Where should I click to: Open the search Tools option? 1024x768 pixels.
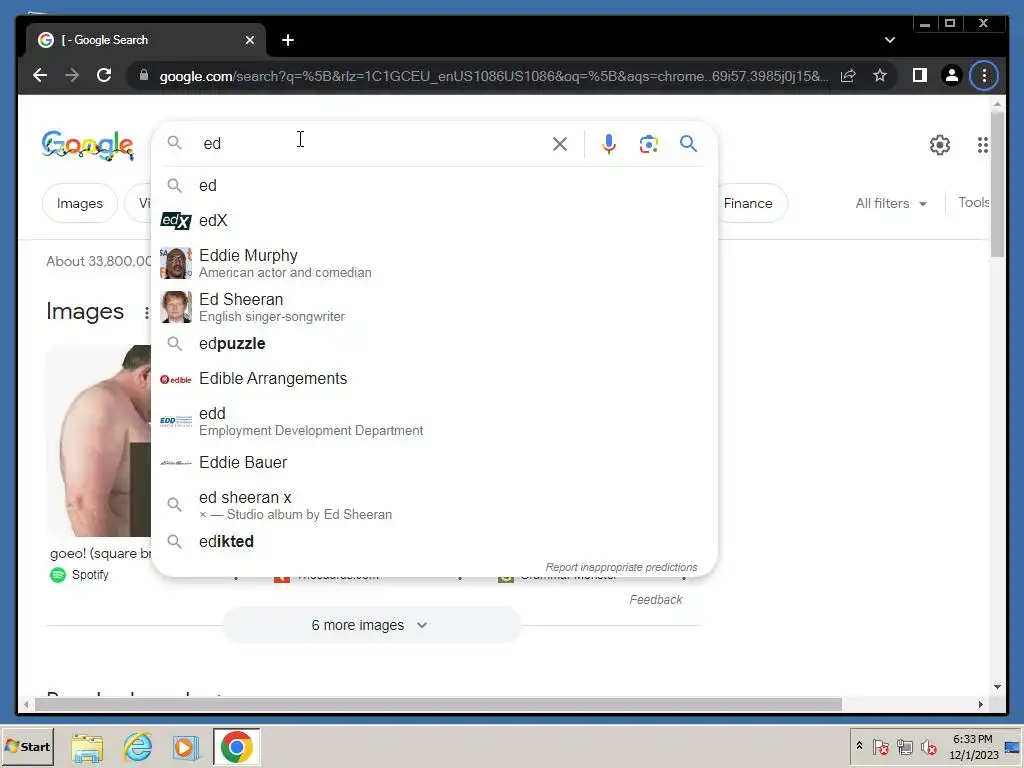(974, 202)
